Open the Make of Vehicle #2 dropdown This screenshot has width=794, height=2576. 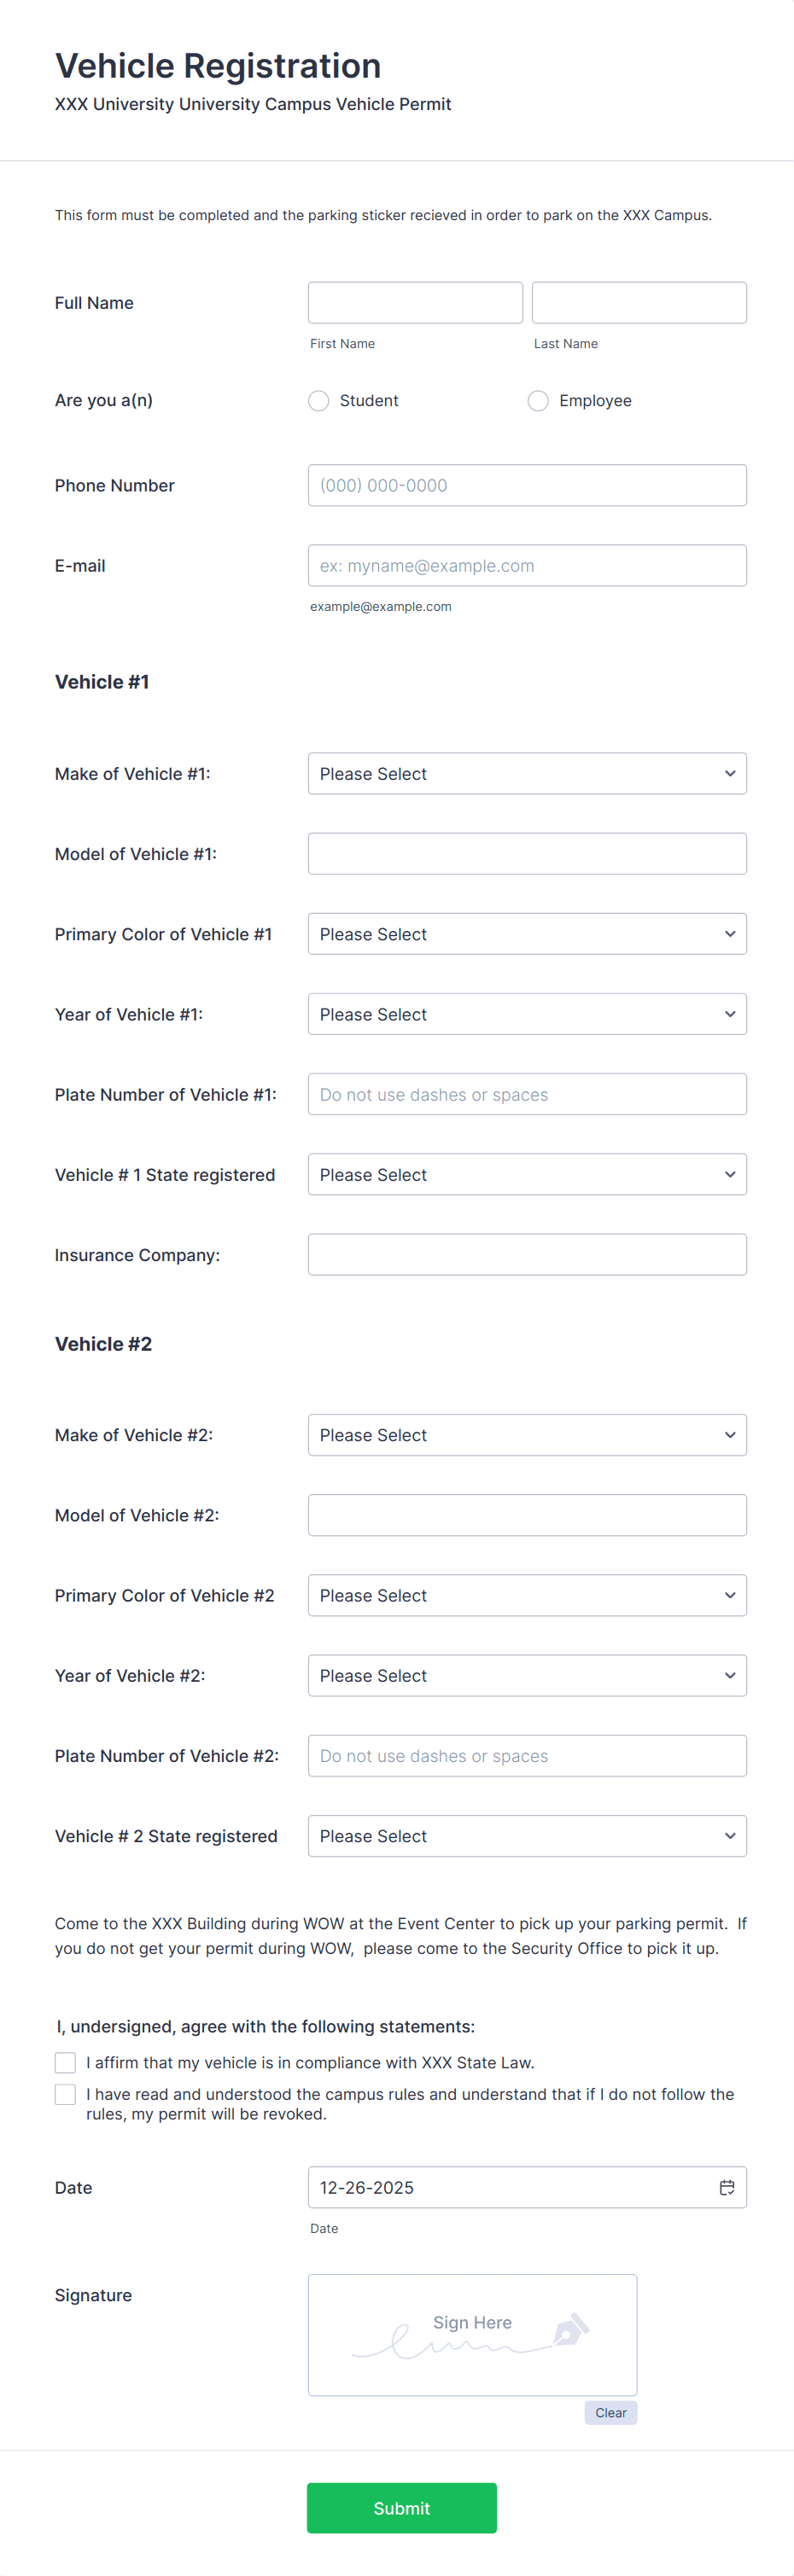pyautogui.click(x=527, y=1434)
